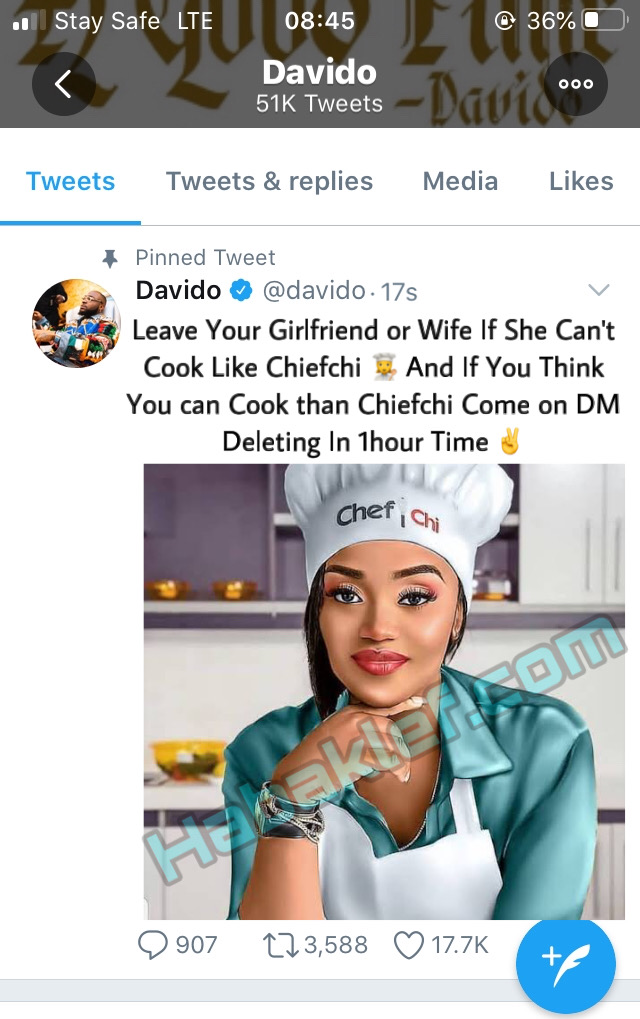Open the Chef Chi tweet image
640x1019 pixels.
click(384, 690)
